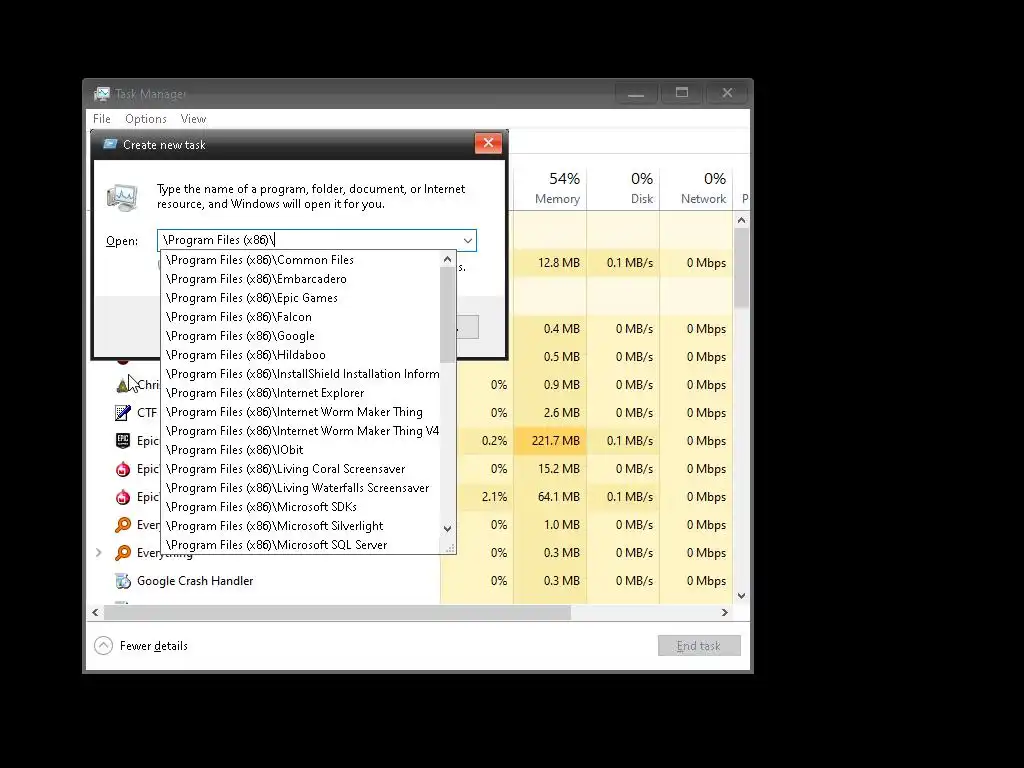
Task: Click the Task Manager title bar icon
Action: pos(101,94)
